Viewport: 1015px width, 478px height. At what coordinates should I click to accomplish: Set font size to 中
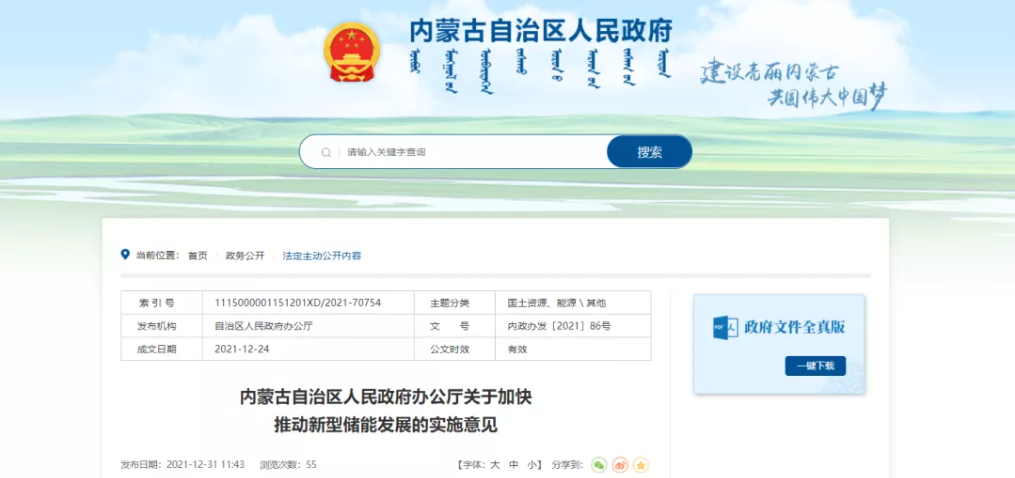coord(514,465)
